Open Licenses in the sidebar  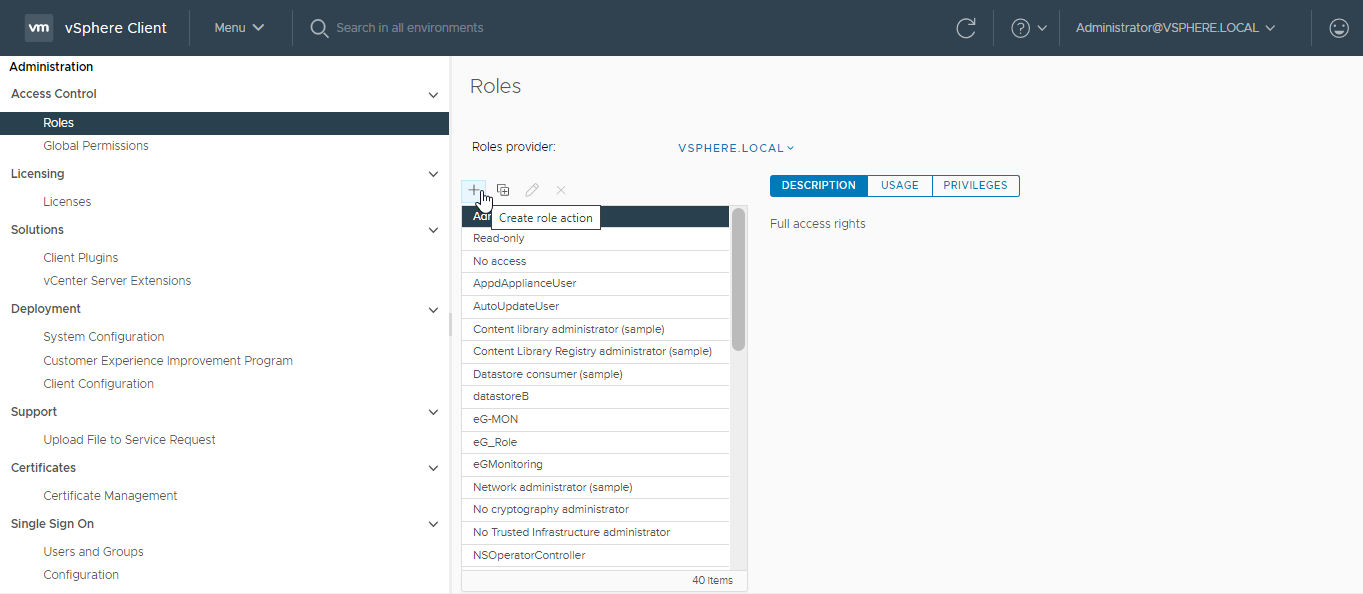[67, 202]
